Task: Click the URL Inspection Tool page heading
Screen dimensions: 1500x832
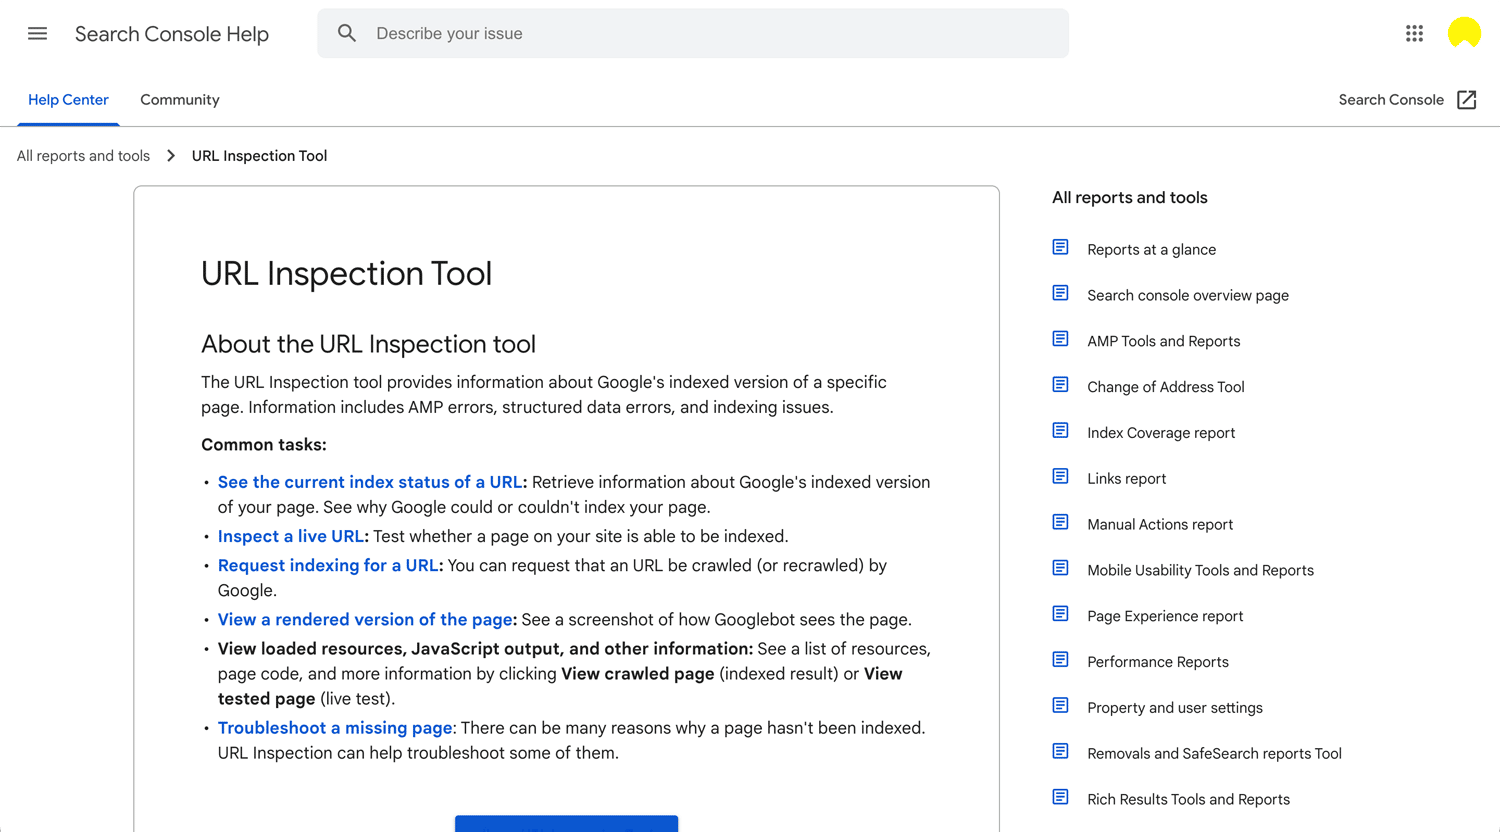Action: pyautogui.click(x=347, y=274)
